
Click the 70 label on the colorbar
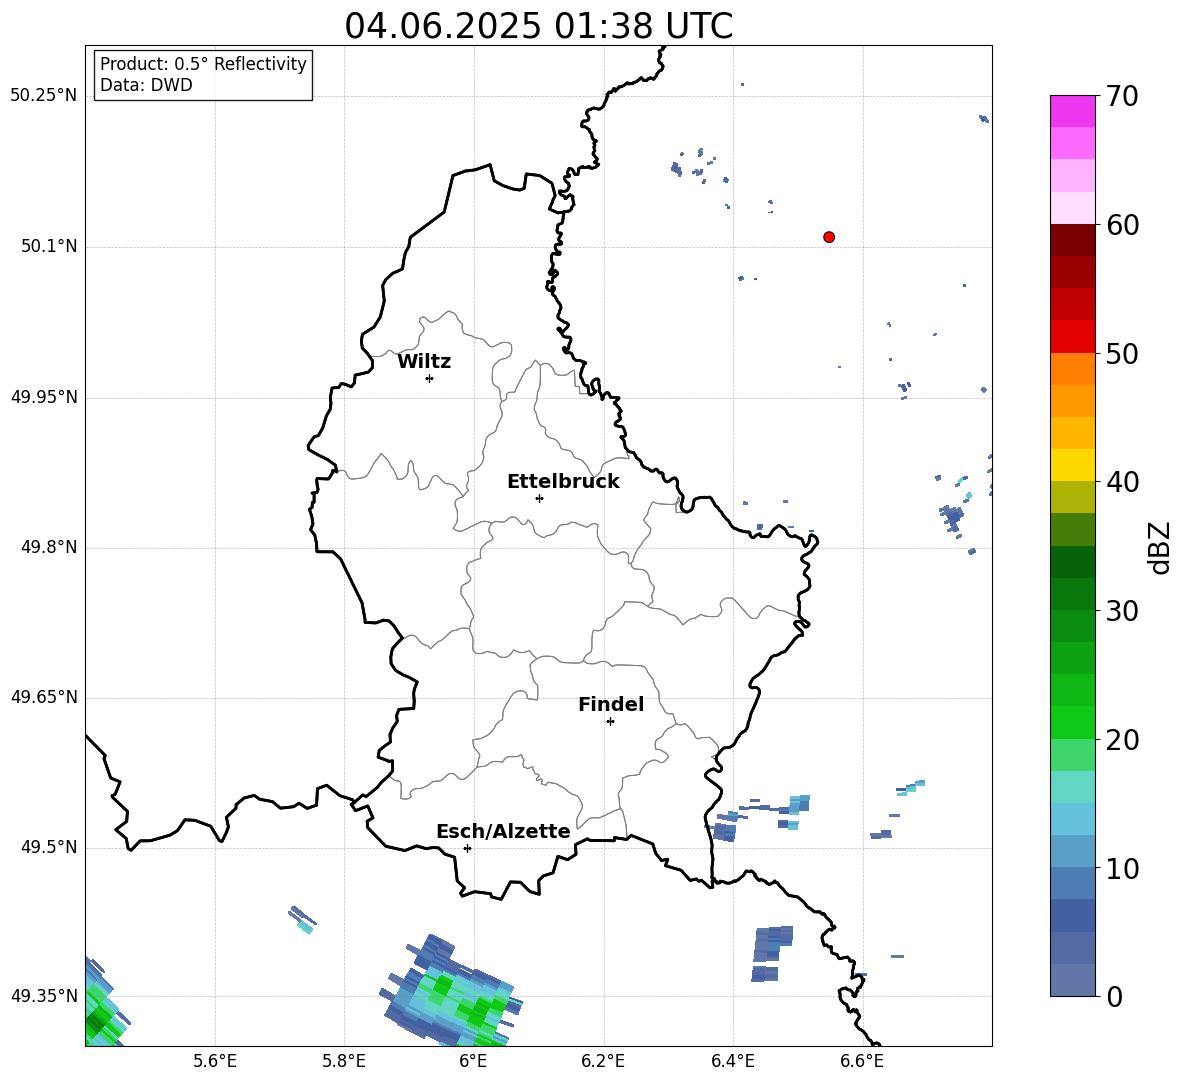click(x=1122, y=96)
